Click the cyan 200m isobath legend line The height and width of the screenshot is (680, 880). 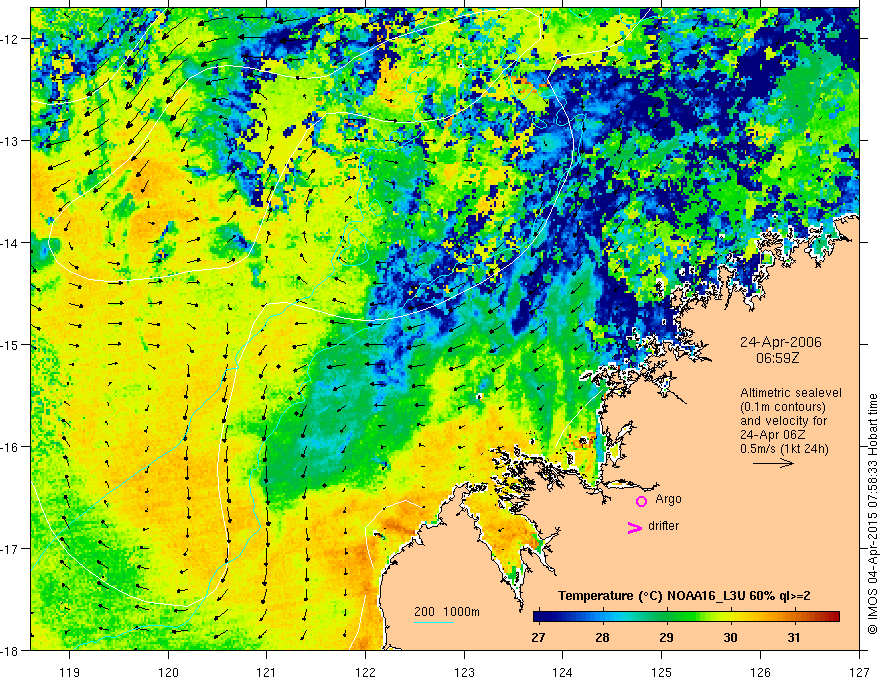click(434, 622)
